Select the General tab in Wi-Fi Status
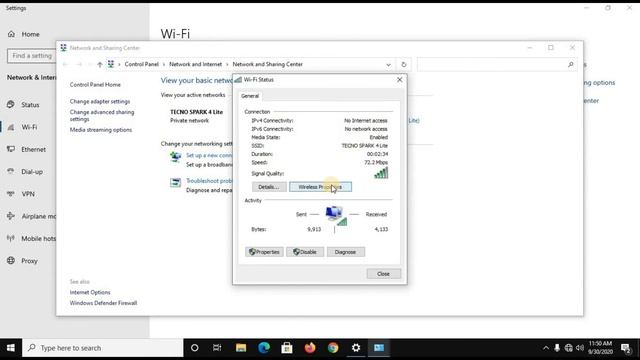Screen dimensions: 640x360 click(x=250, y=96)
